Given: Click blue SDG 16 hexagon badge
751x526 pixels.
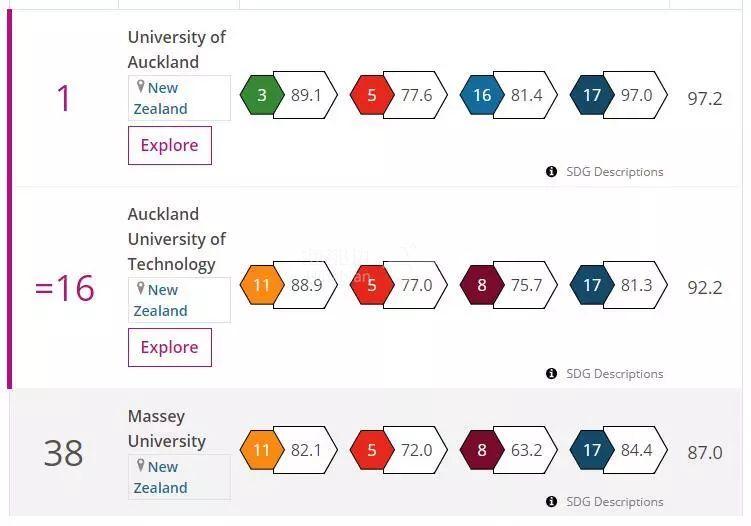Looking at the screenshot, I should click(482, 95).
